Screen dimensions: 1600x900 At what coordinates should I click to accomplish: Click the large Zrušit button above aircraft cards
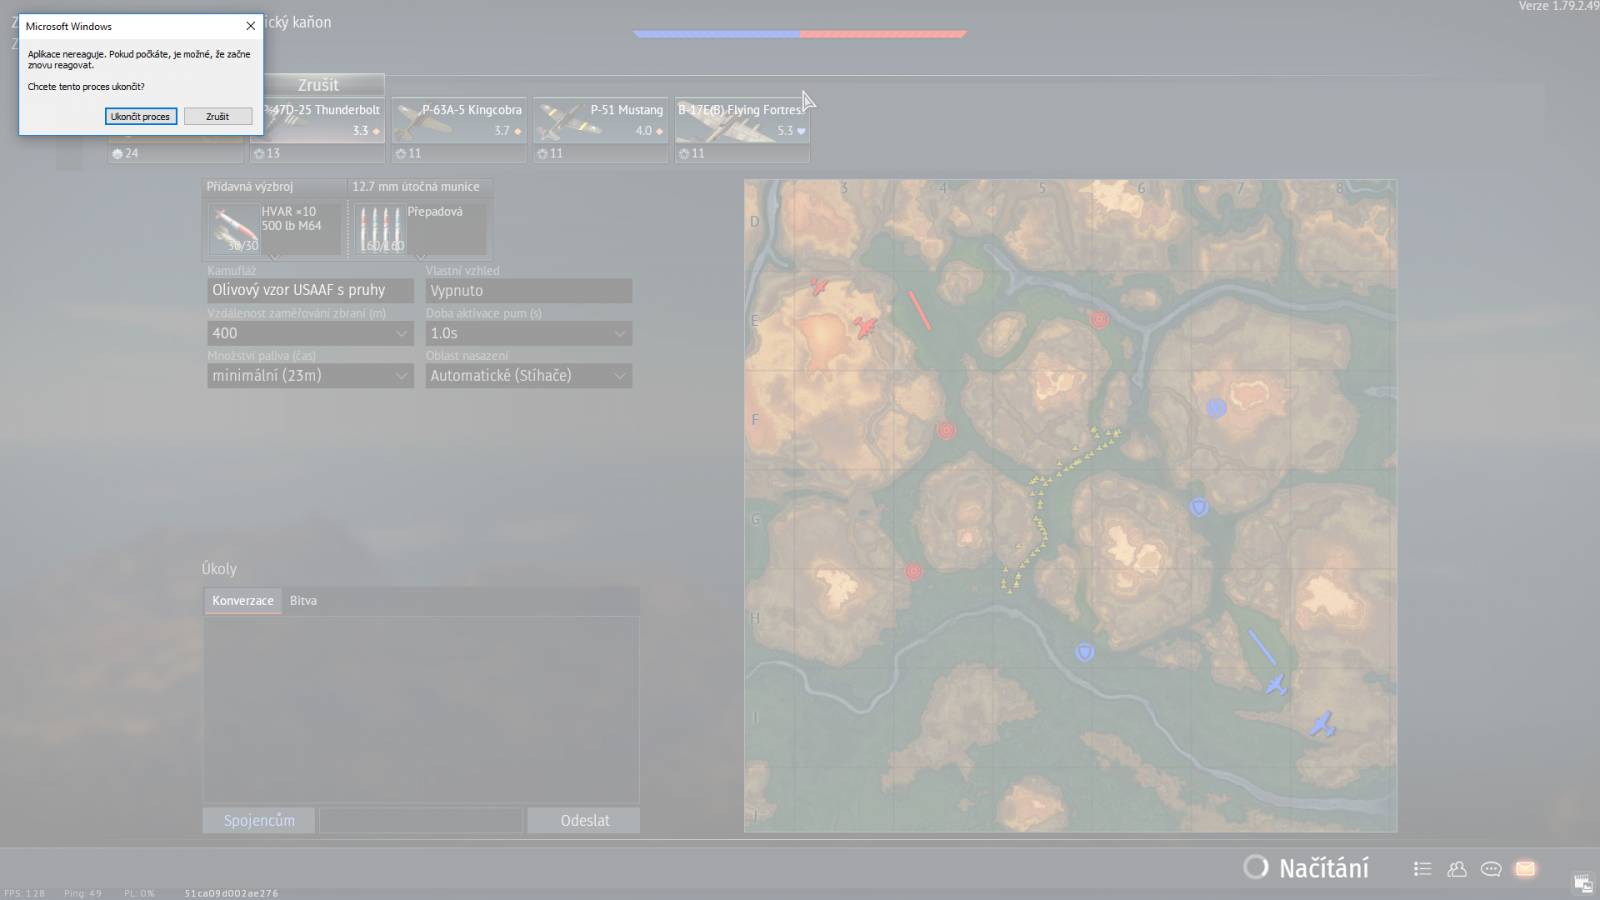[318, 85]
